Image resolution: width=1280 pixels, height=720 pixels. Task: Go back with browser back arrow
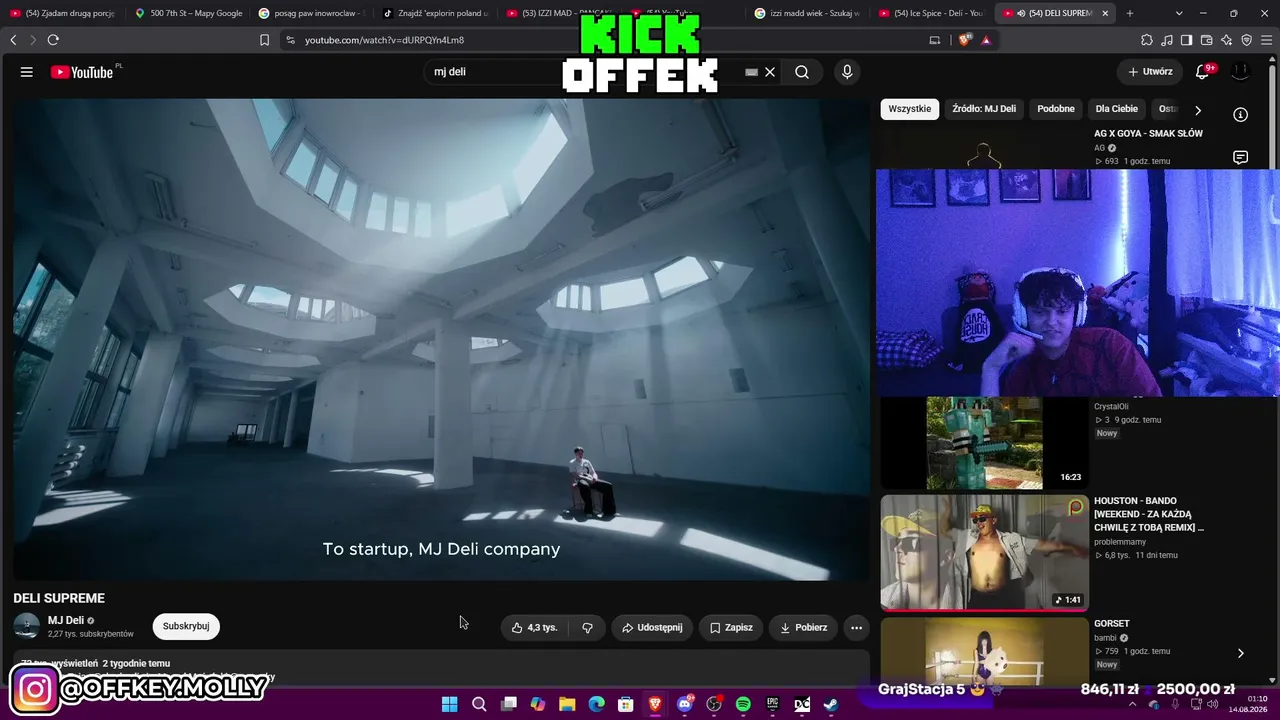(13, 40)
